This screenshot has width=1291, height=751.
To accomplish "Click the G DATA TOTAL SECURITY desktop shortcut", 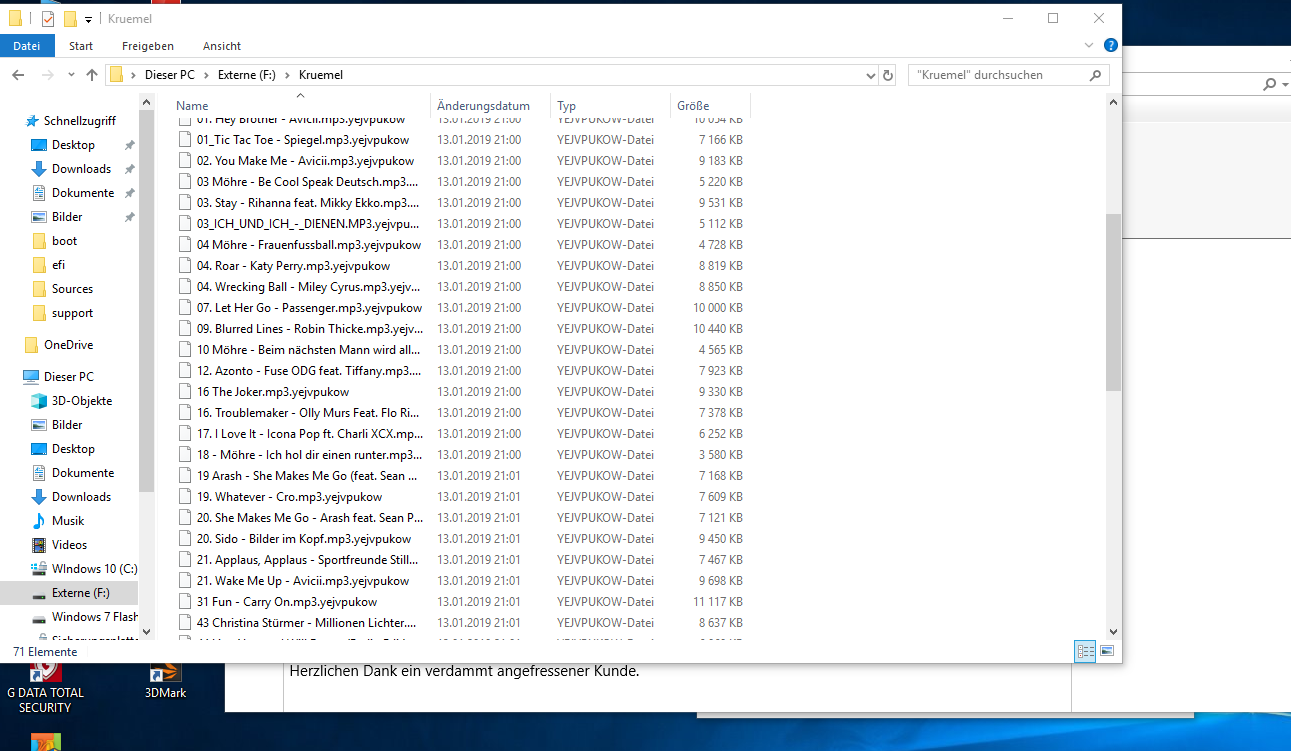I will [45, 685].
